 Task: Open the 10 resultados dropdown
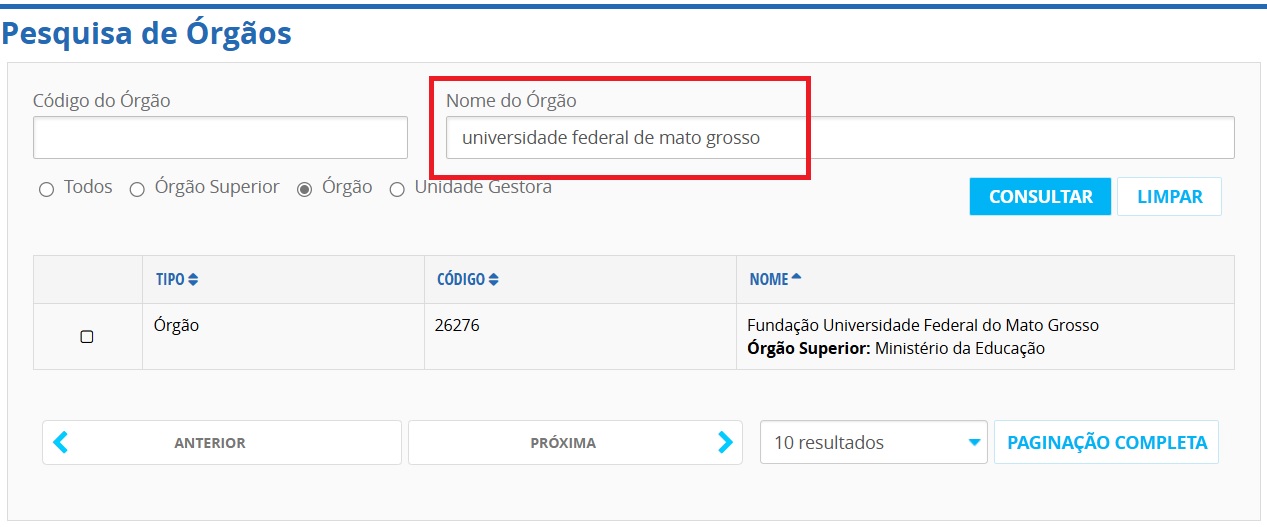860,442
